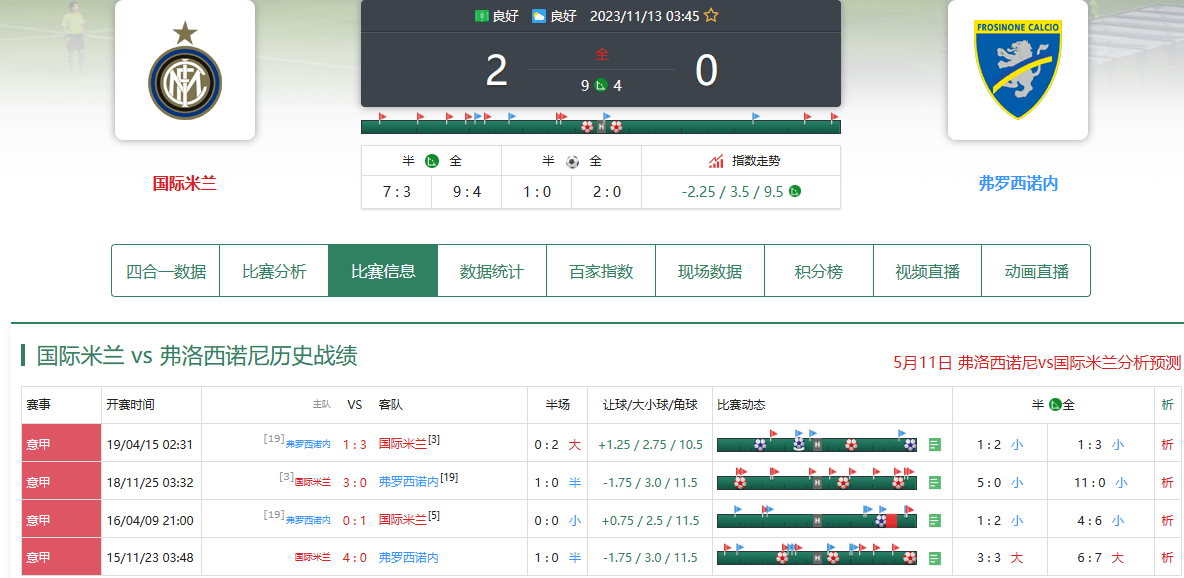Click the Frosinone Calcio team crest
The height and width of the screenshot is (578, 1184).
[1017, 70]
